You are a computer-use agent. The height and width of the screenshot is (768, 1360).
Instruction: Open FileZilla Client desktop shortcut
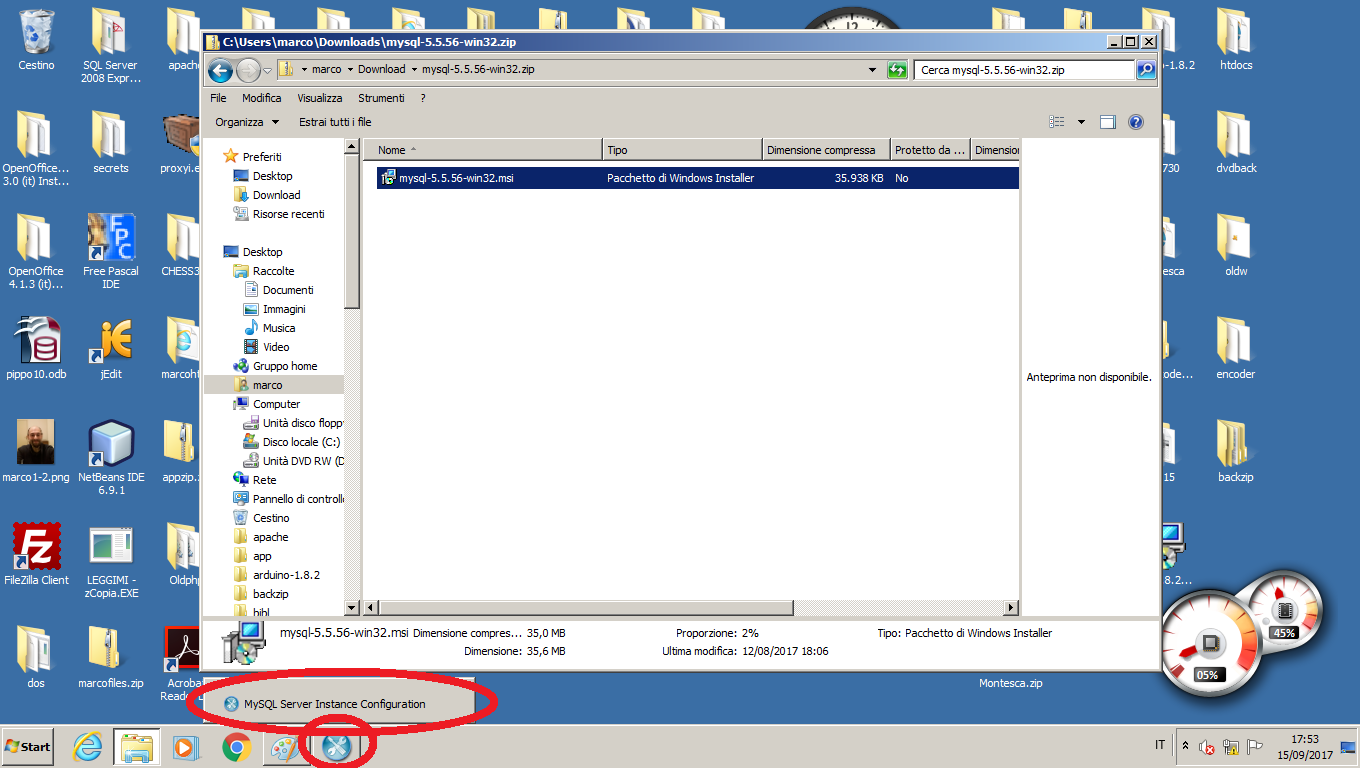36,548
